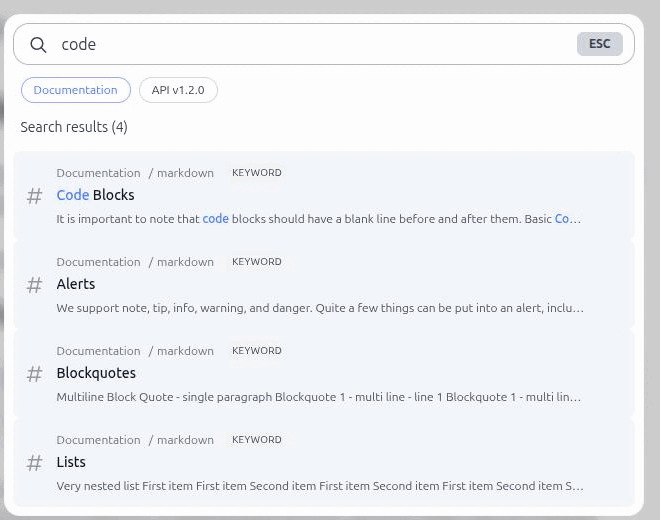This screenshot has height=520, width=660.
Task: Click the hash icon beside Alerts
Action: point(35,285)
